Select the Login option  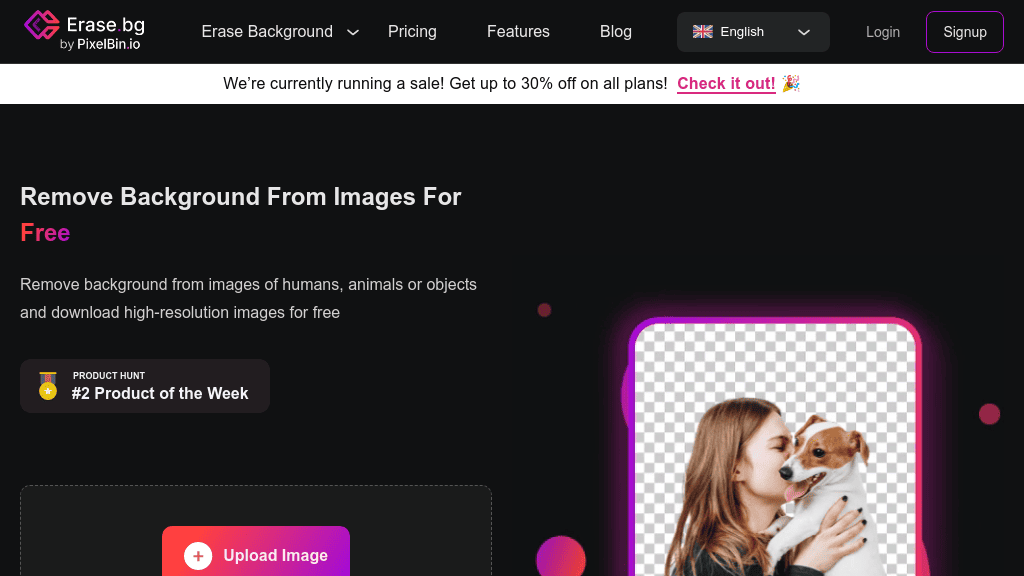[883, 31]
